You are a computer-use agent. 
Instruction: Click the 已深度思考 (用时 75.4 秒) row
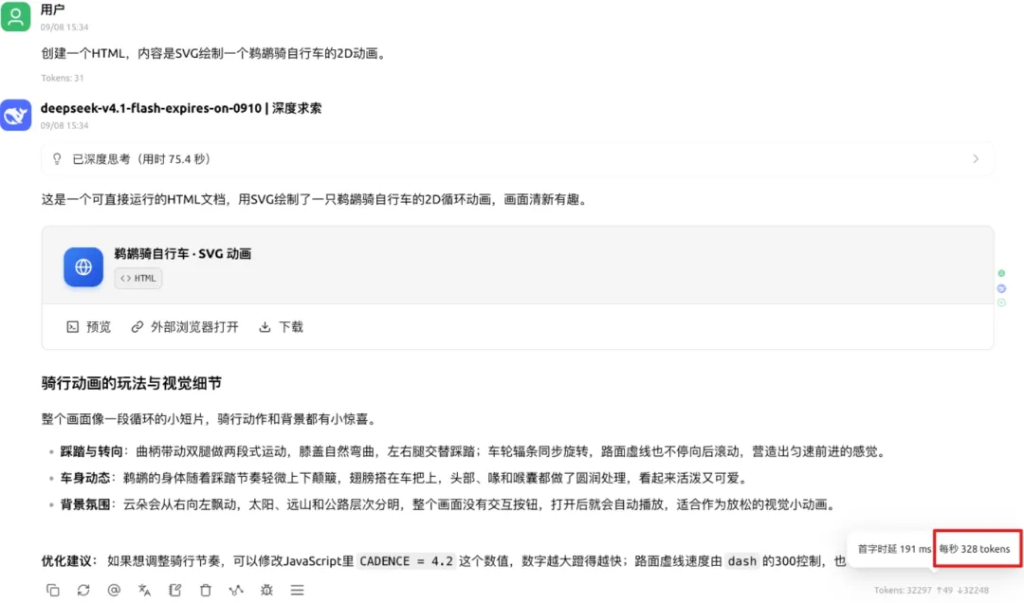tap(517, 159)
